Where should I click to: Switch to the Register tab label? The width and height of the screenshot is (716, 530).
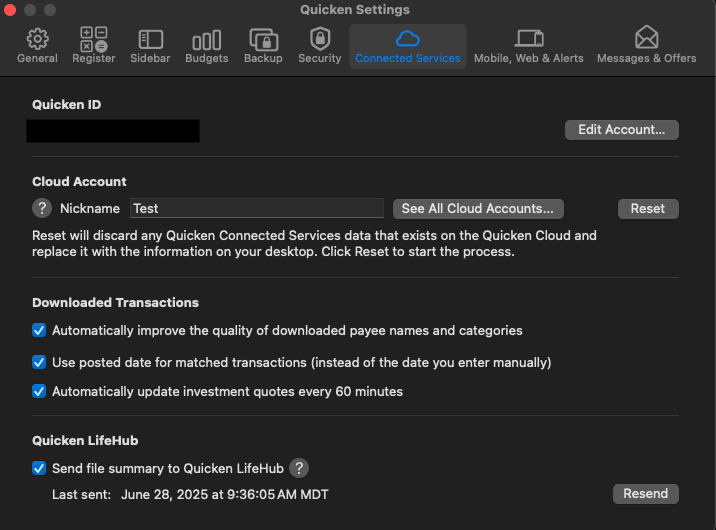(x=94, y=58)
